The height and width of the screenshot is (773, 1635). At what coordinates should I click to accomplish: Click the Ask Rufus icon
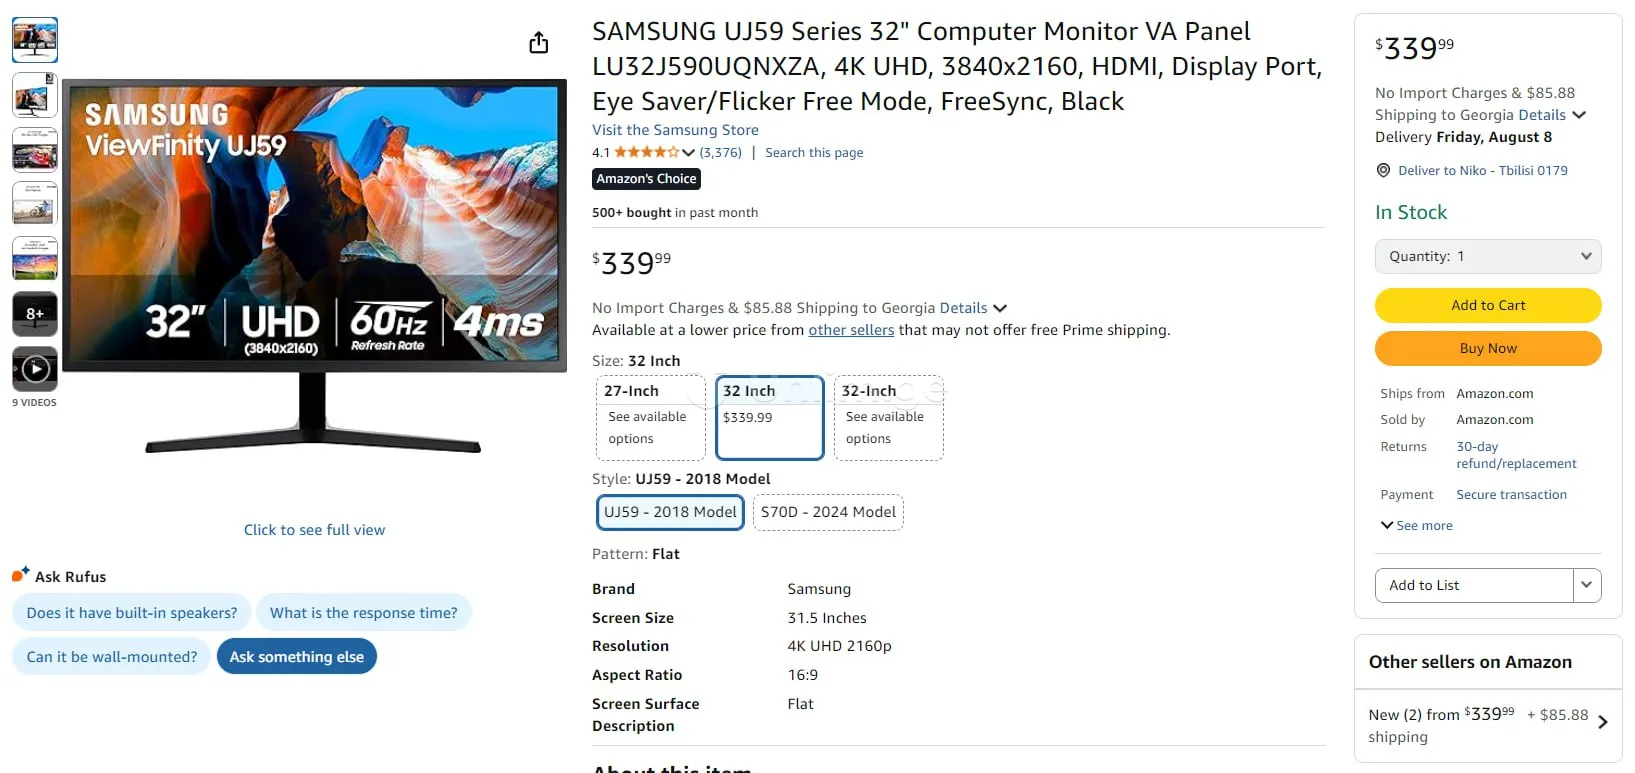click(20, 575)
